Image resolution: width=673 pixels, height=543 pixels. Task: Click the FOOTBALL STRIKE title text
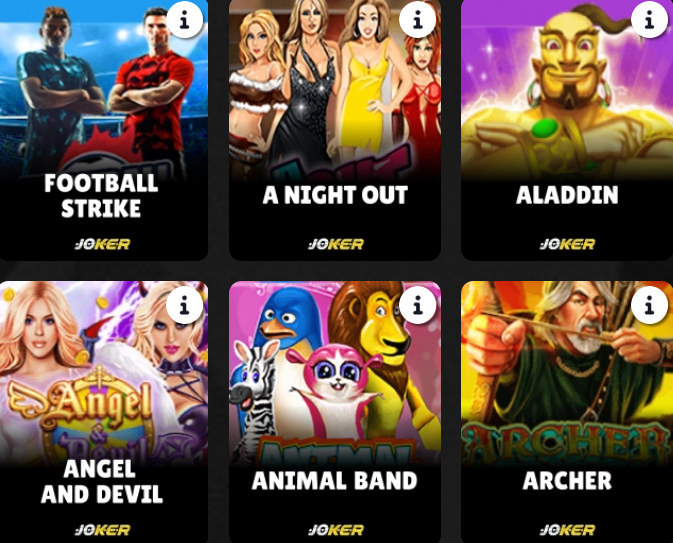pyautogui.click(x=101, y=196)
